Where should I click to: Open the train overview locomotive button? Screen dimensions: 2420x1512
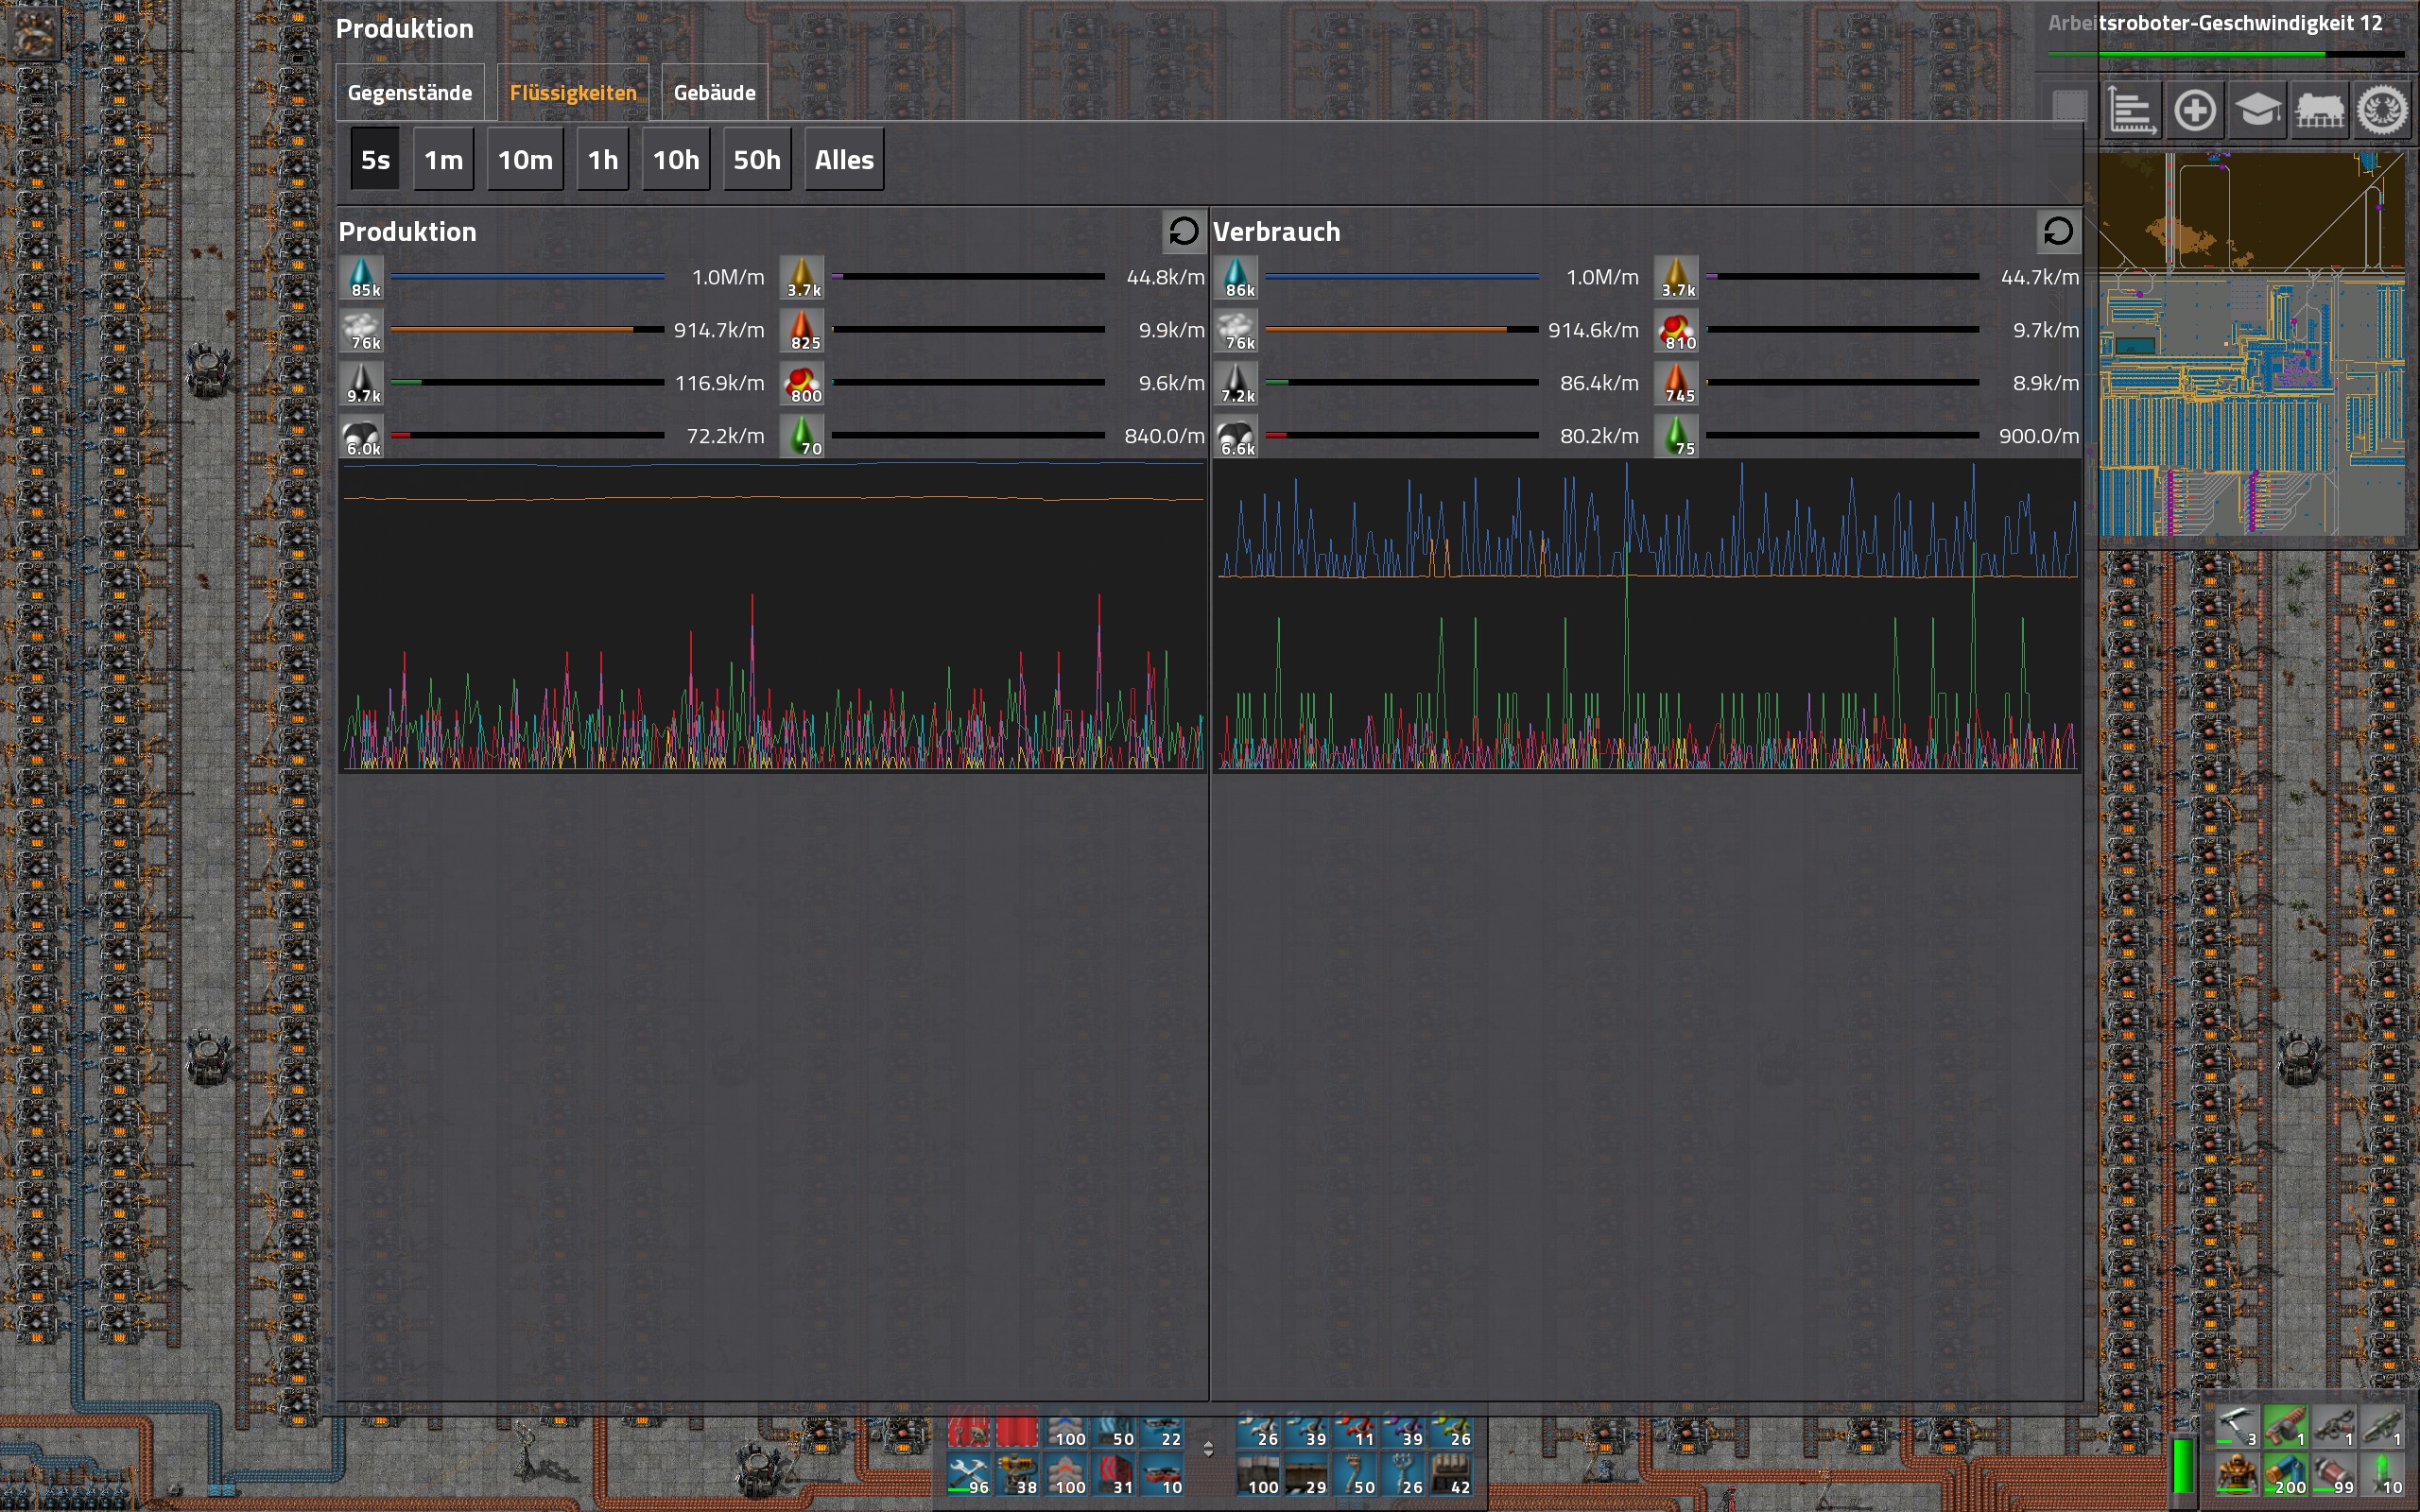pos(2320,110)
